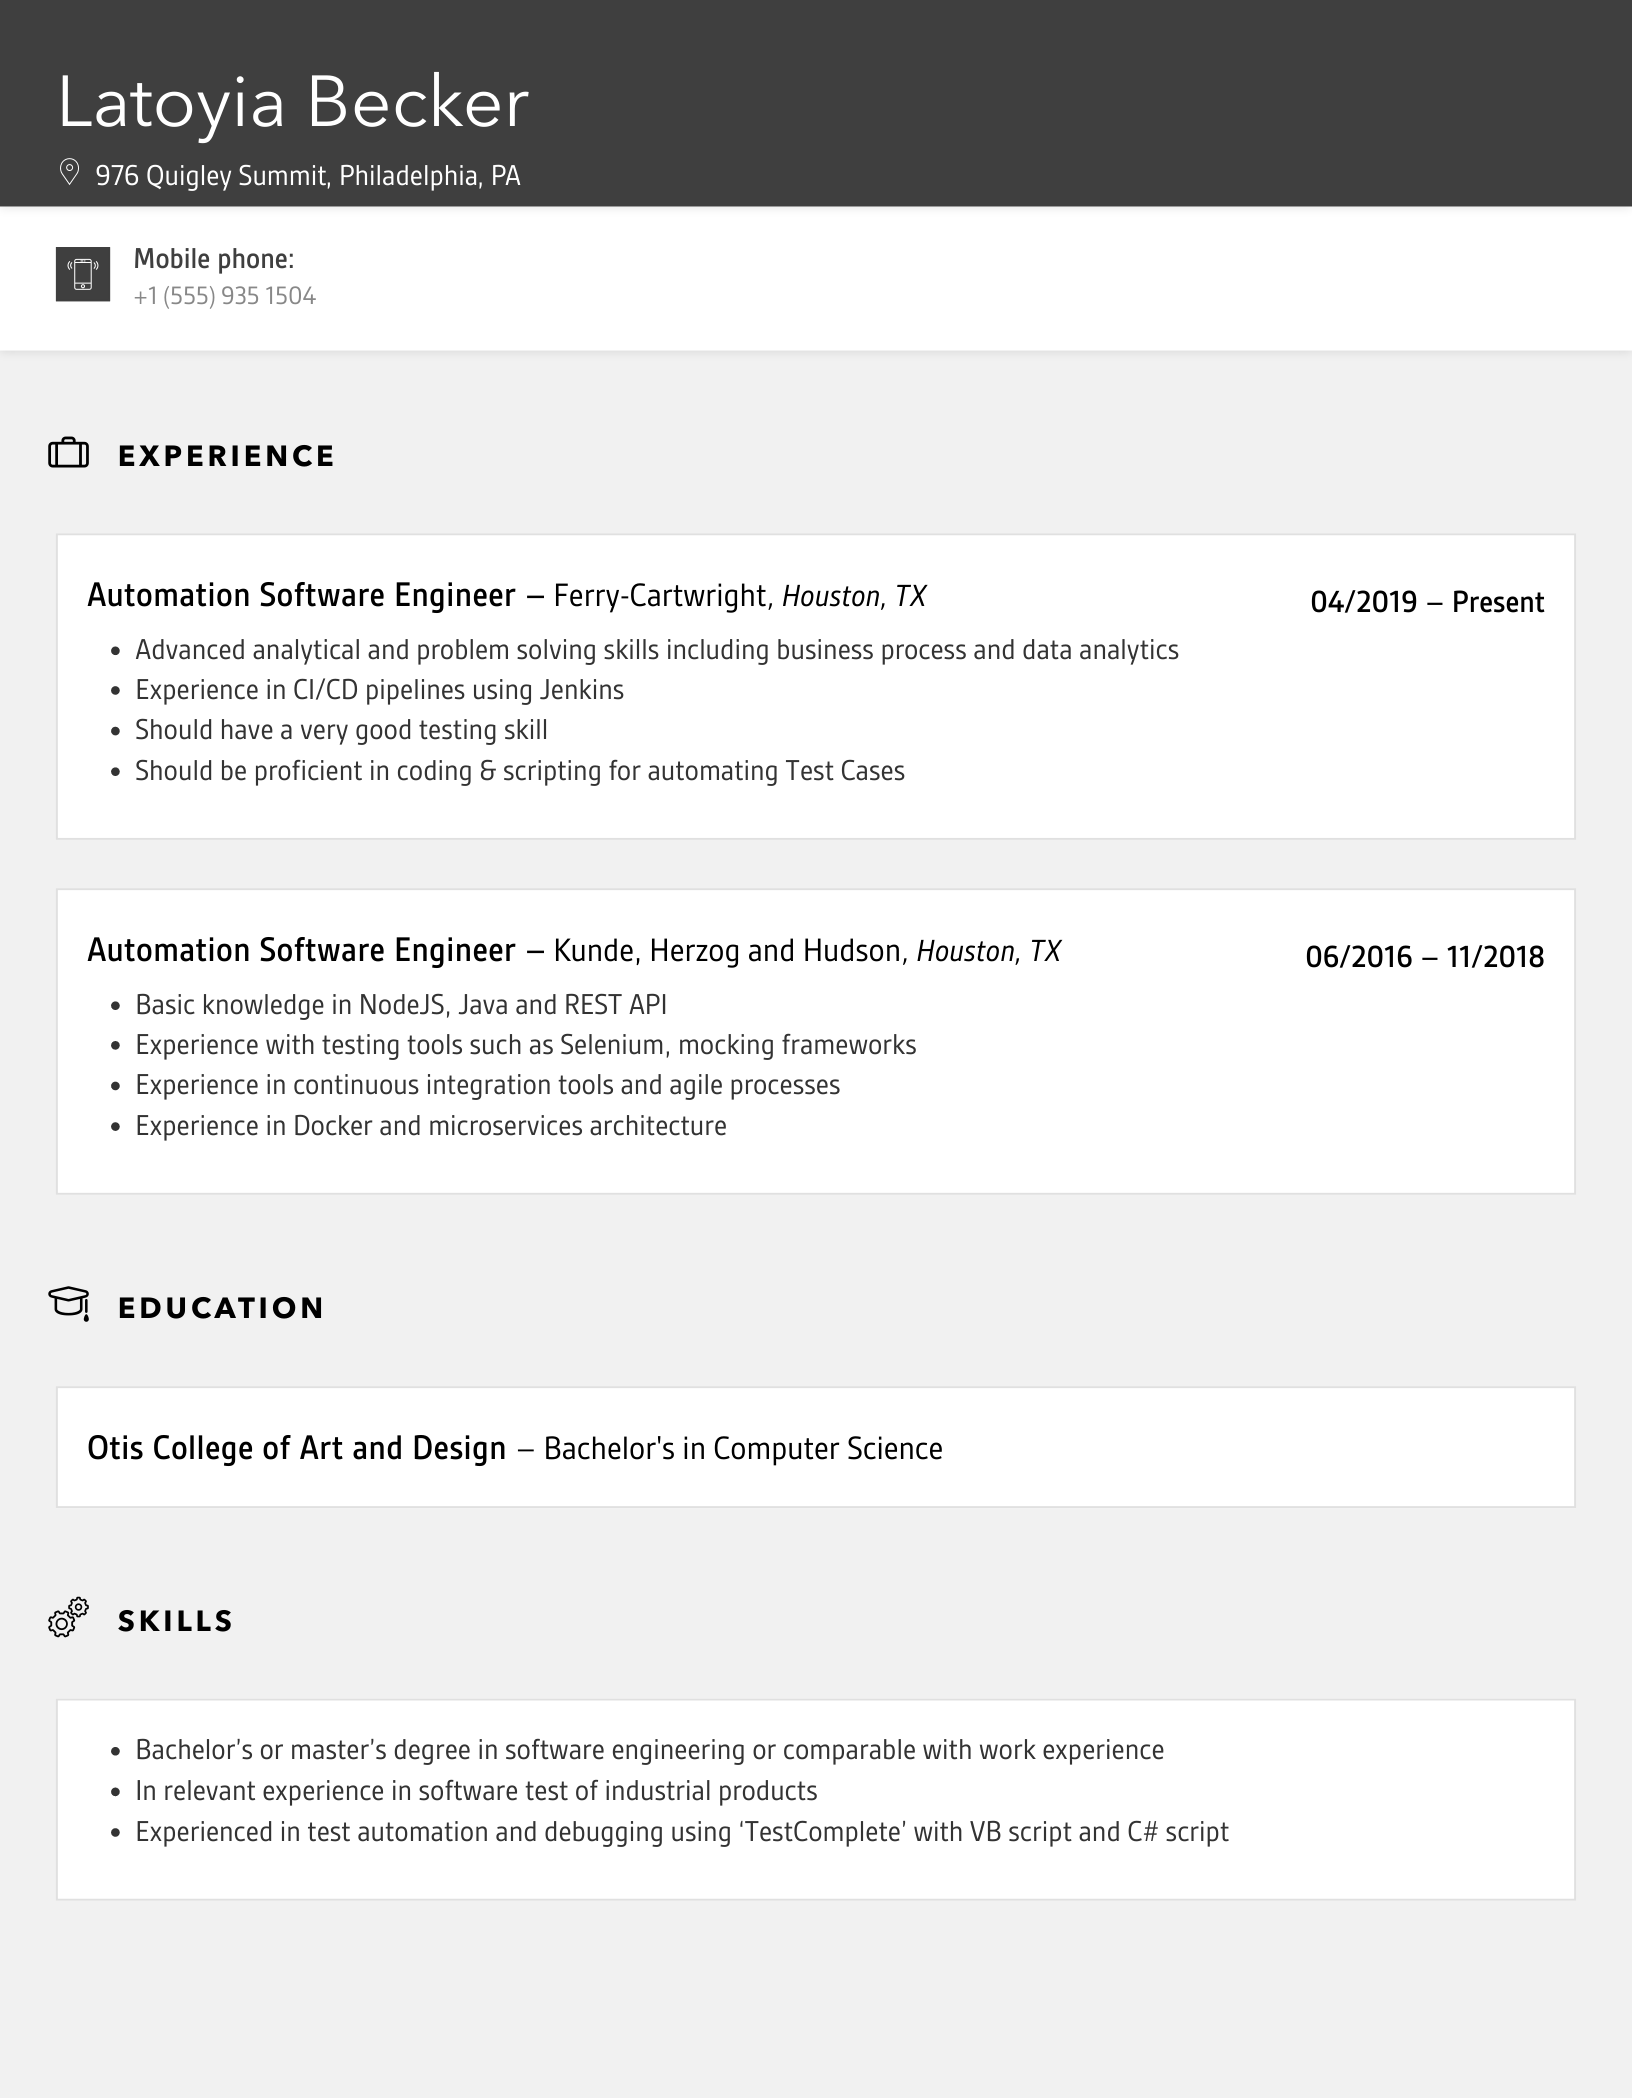Click the mobile phone icon
Screen dimensions: 1632x2098
click(83, 274)
